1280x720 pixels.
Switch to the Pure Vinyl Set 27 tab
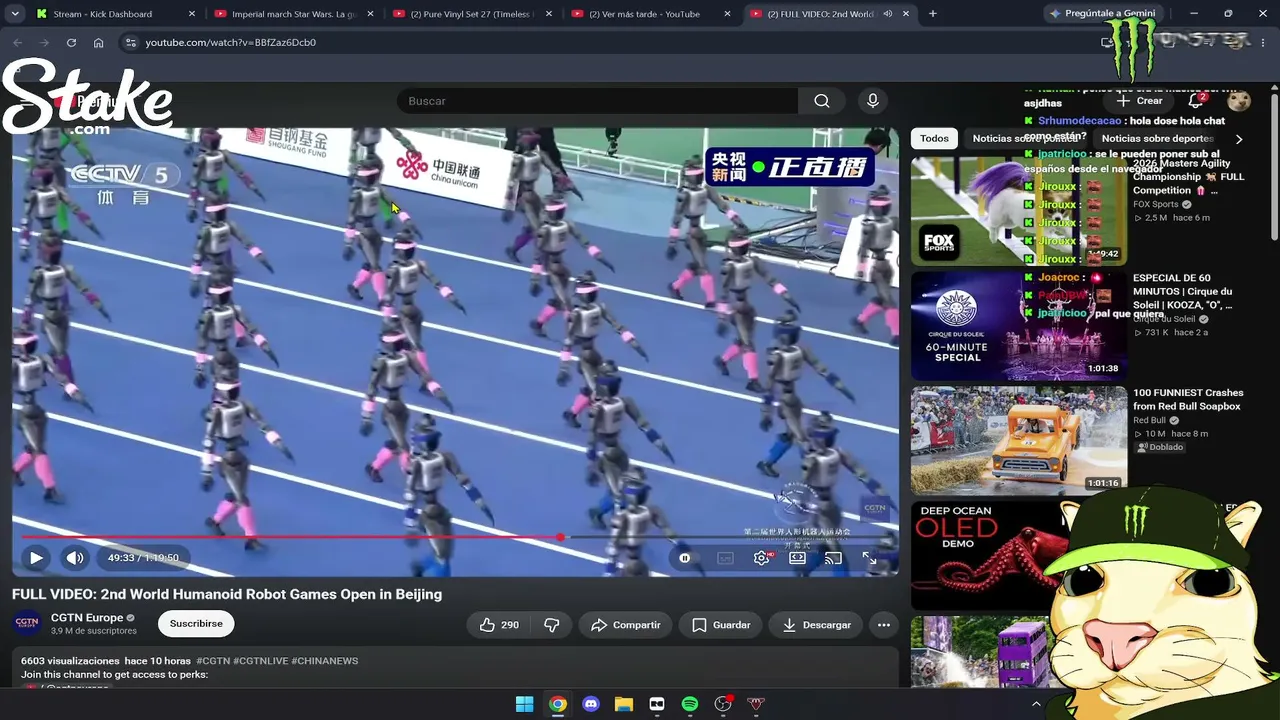pos(473,14)
